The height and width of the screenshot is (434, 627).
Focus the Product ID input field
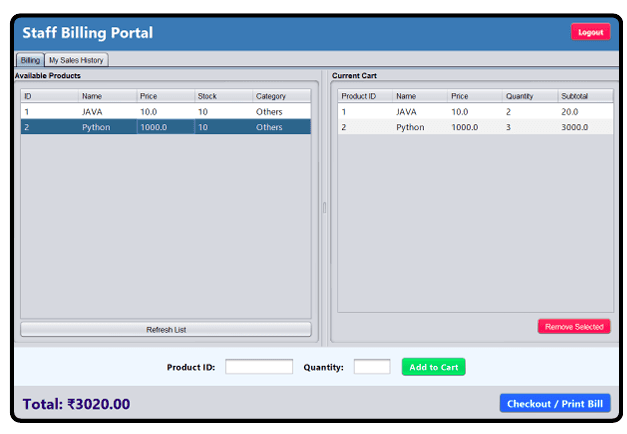coord(259,367)
